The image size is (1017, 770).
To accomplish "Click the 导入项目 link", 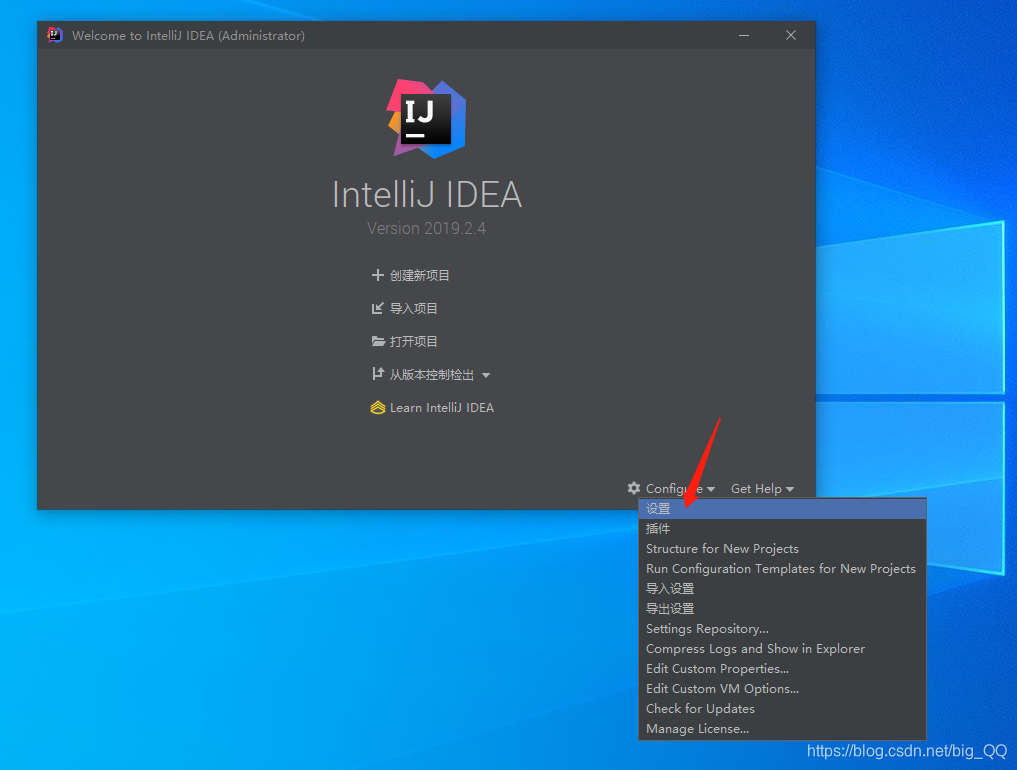I will (x=414, y=309).
